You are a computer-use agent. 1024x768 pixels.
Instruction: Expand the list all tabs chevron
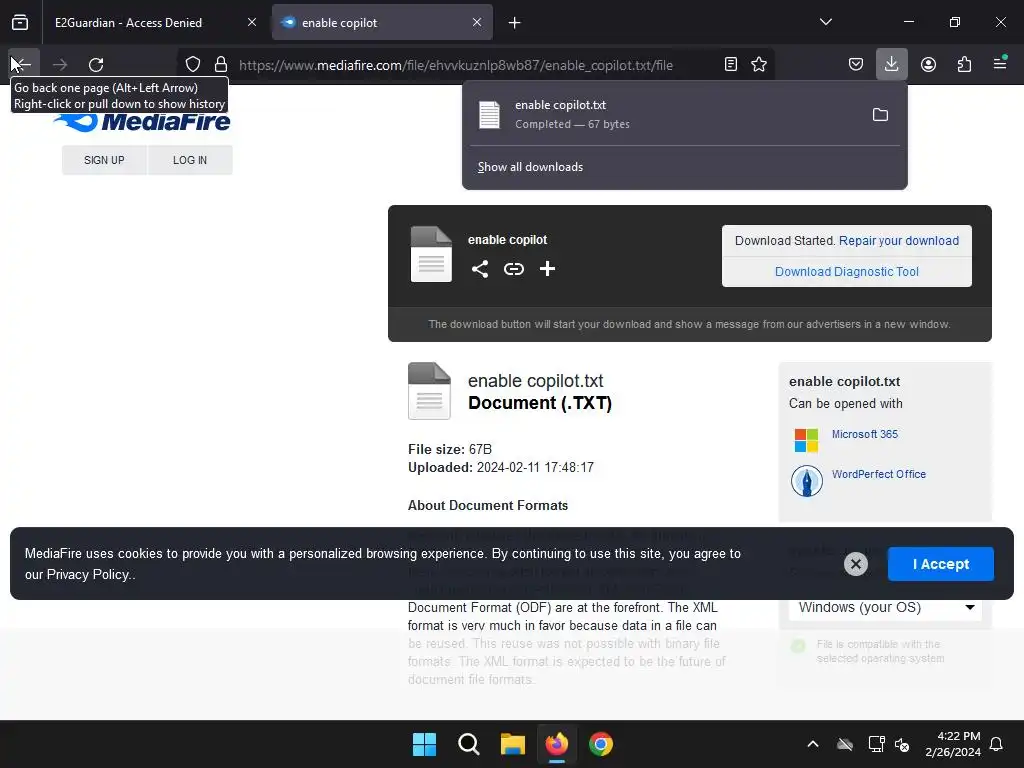click(825, 22)
